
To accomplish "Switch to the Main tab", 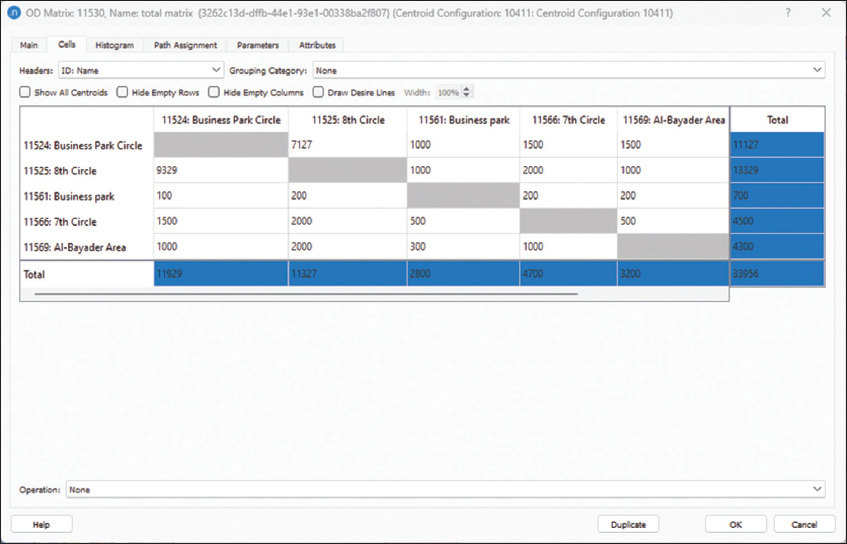I will tap(29, 45).
